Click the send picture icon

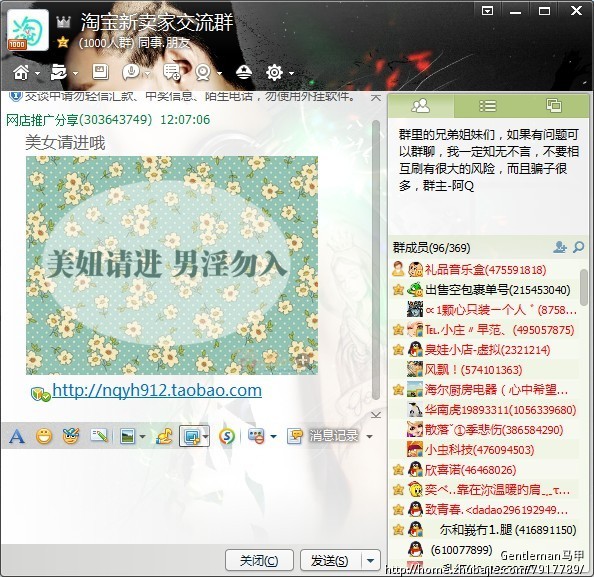tap(128, 436)
